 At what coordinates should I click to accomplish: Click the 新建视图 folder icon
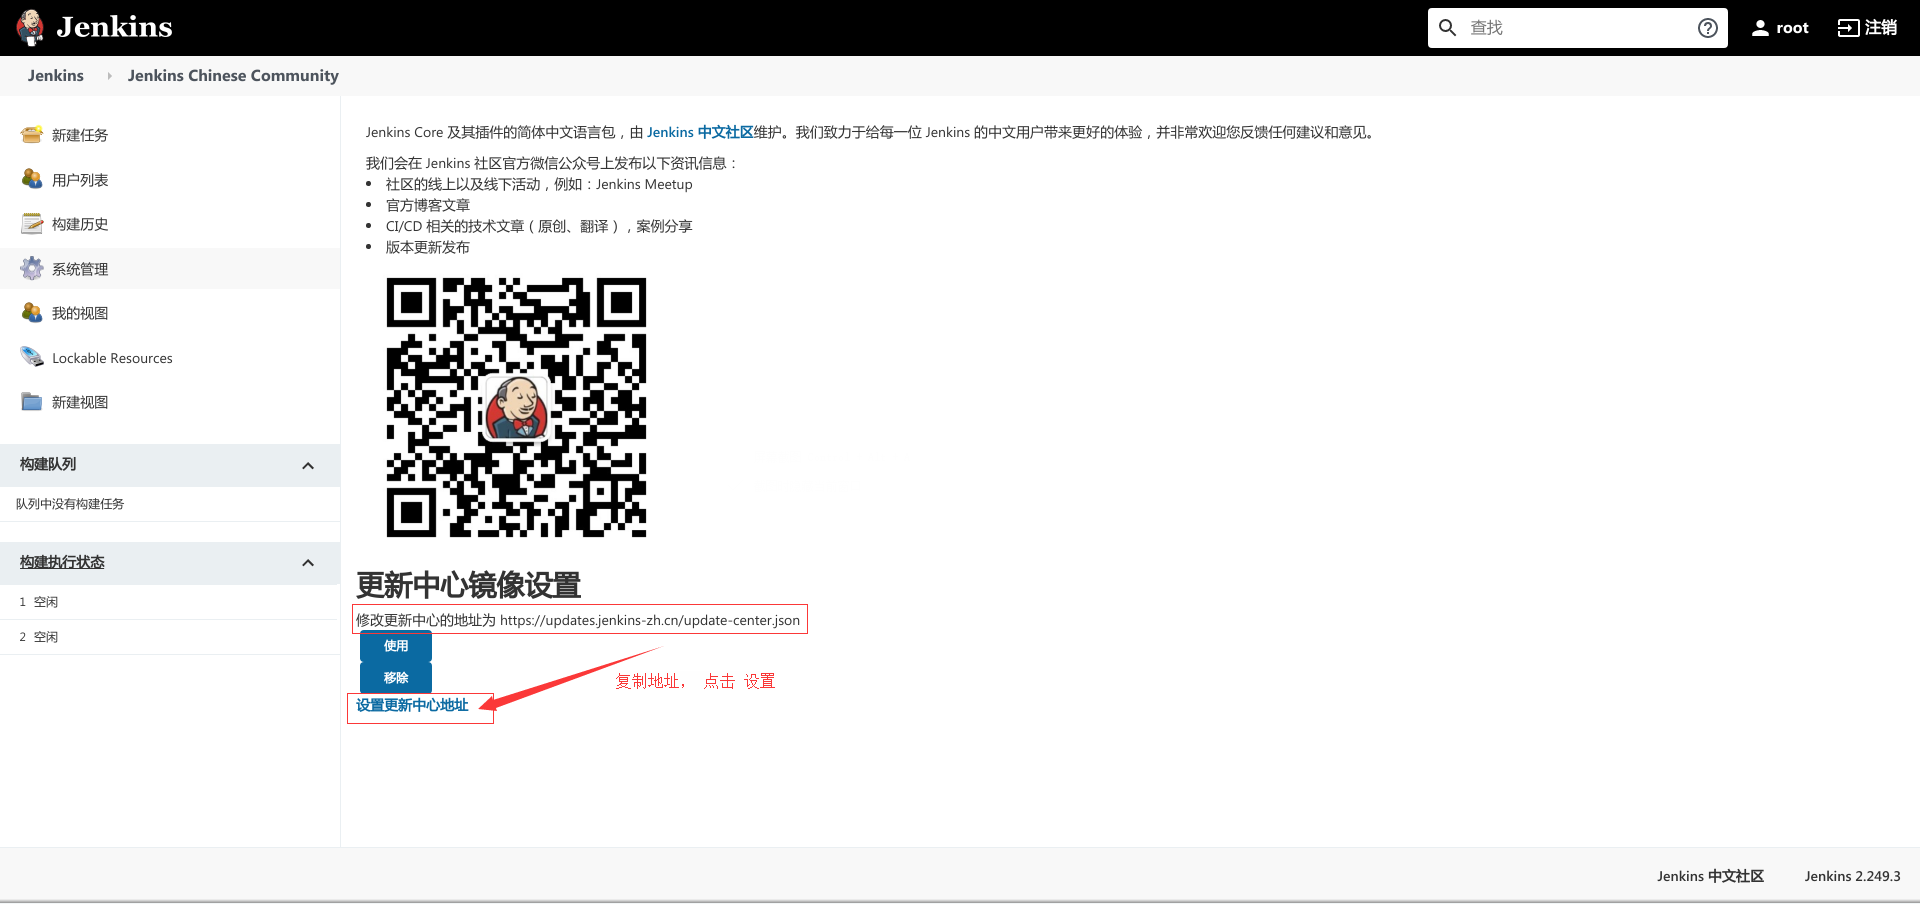[32, 402]
